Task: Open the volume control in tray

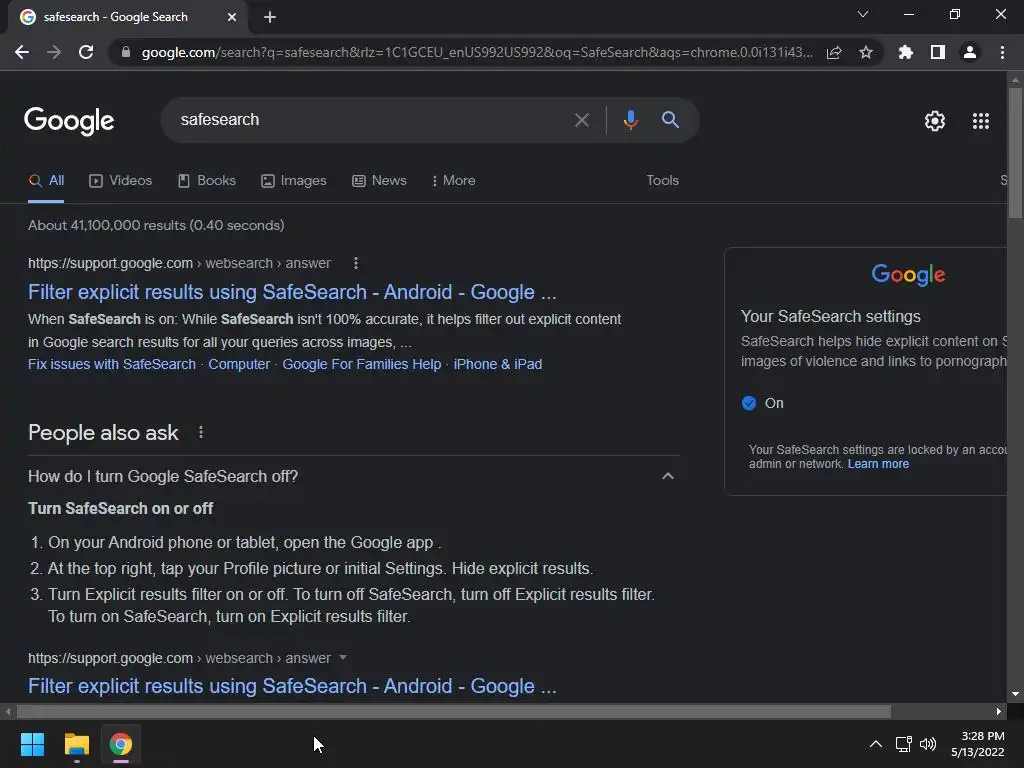Action: point(928,744)
